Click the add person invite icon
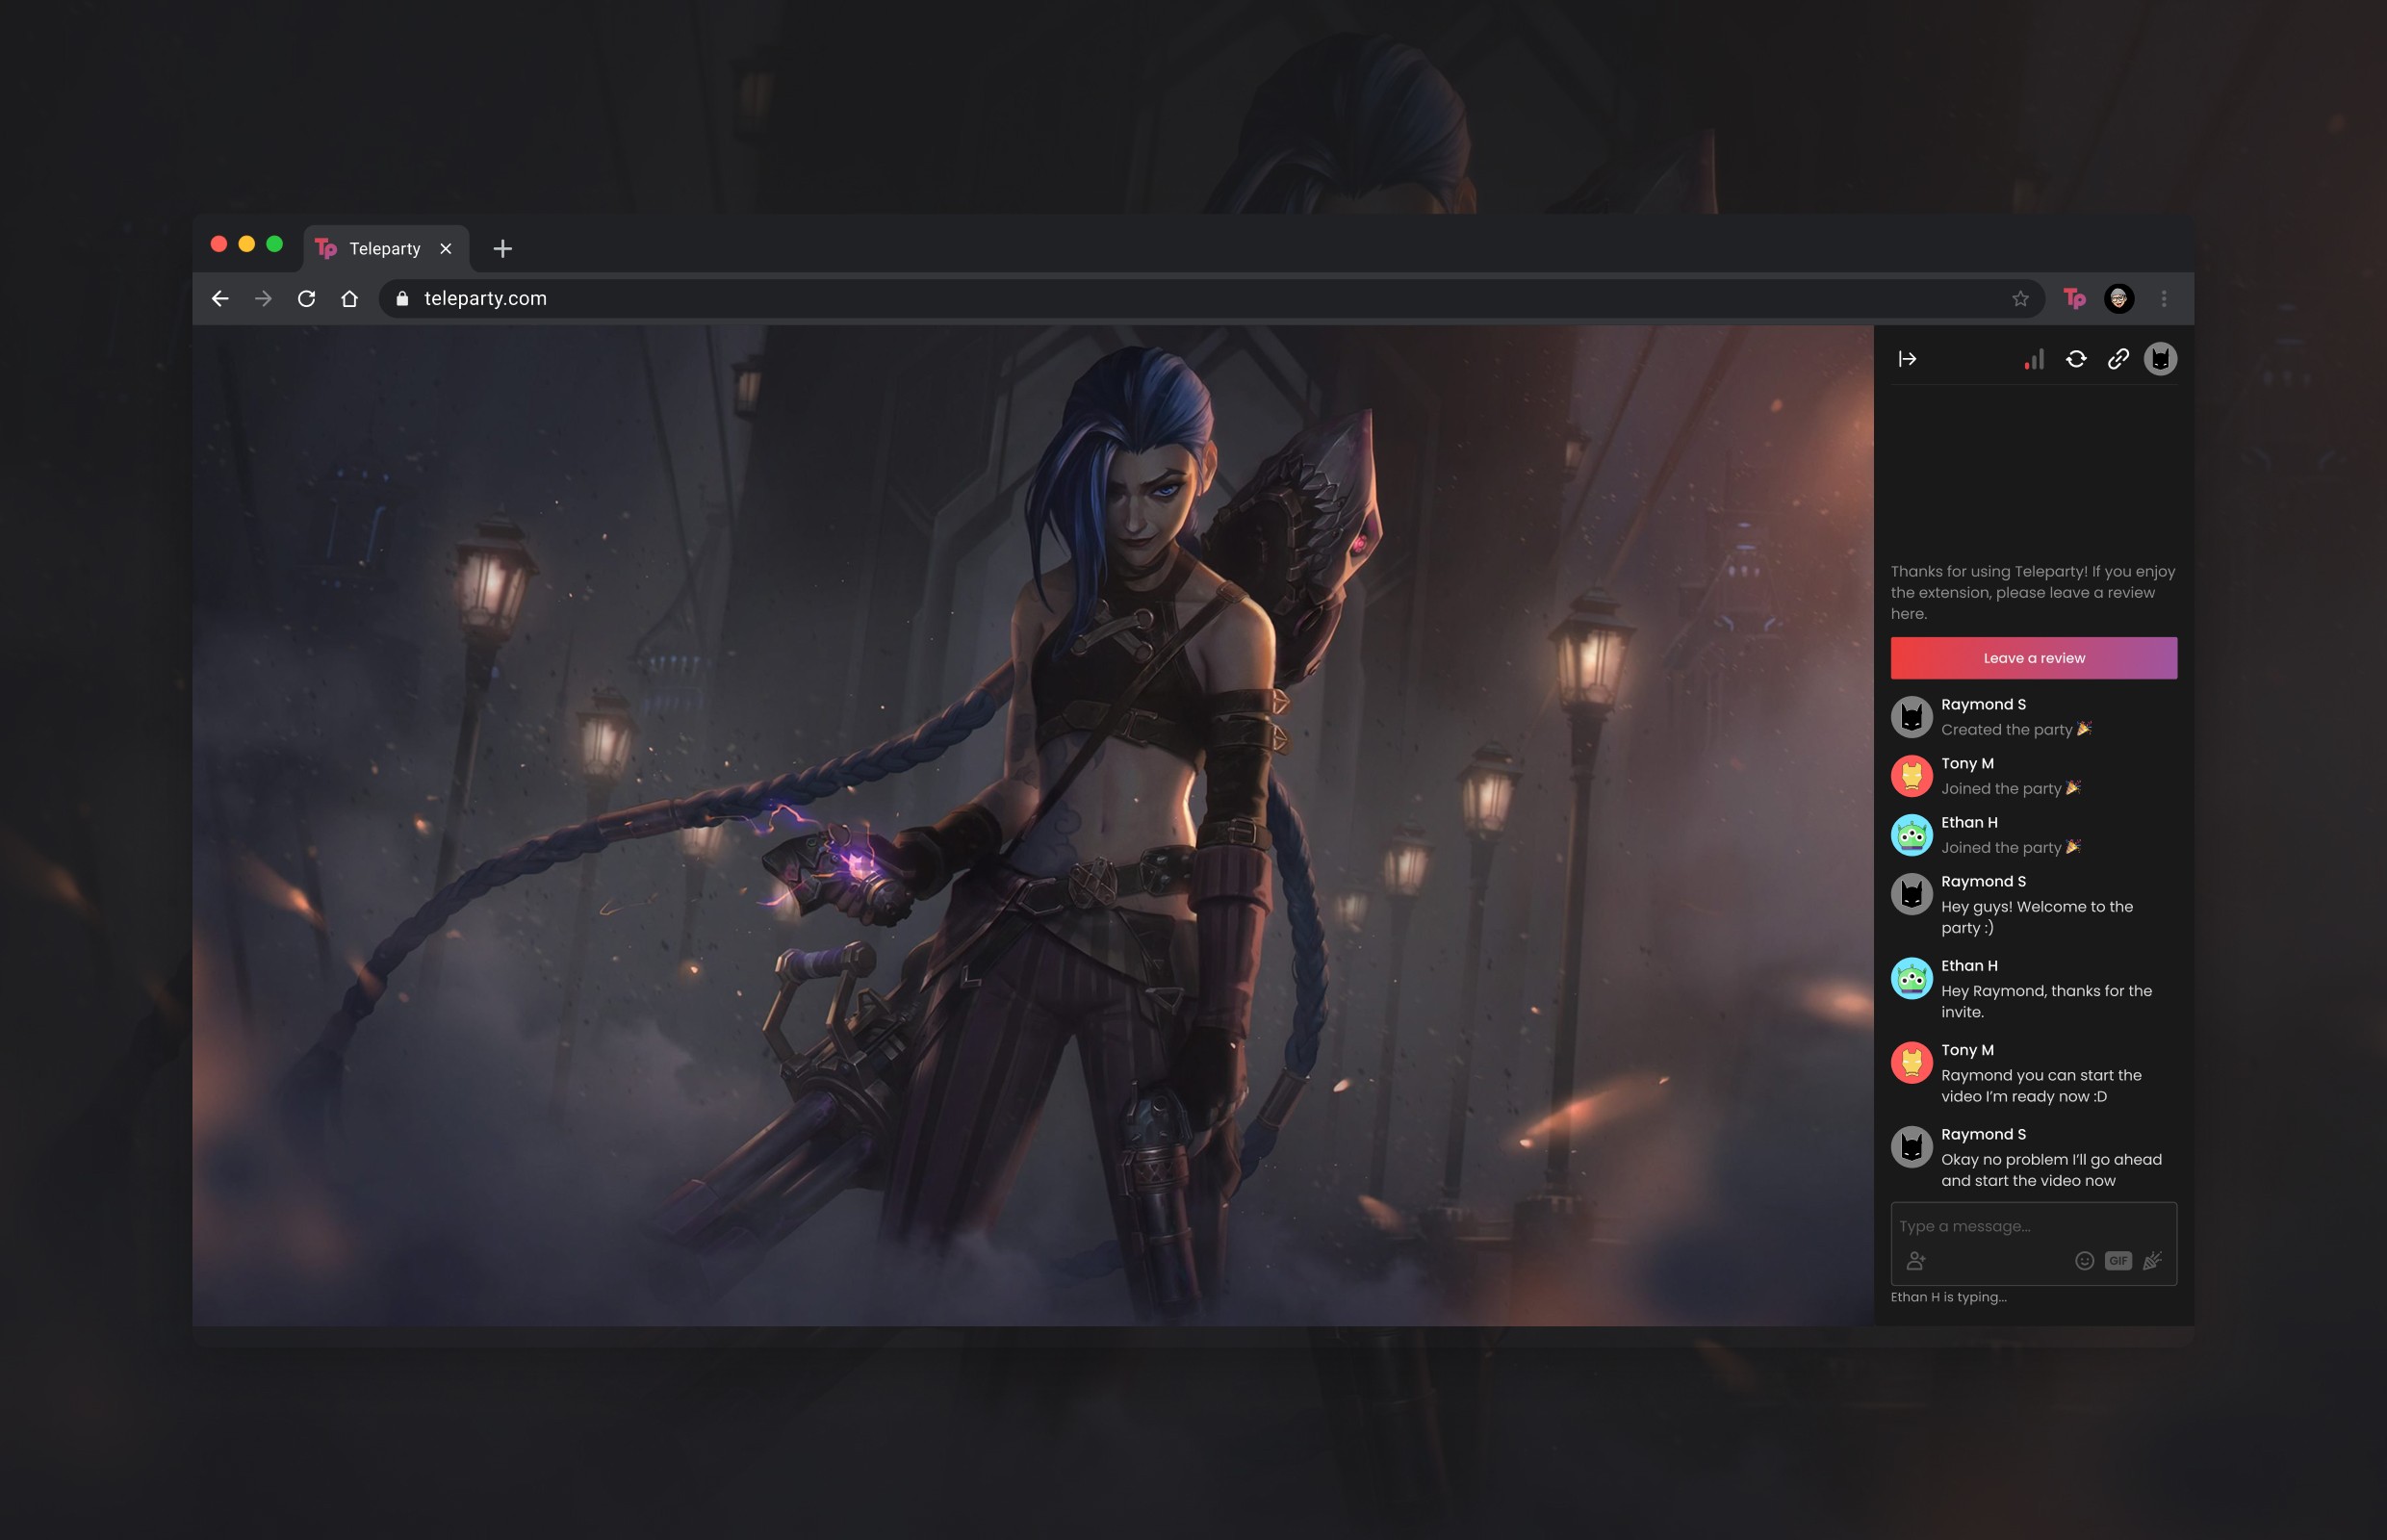 click(x=1915, y=1261)
